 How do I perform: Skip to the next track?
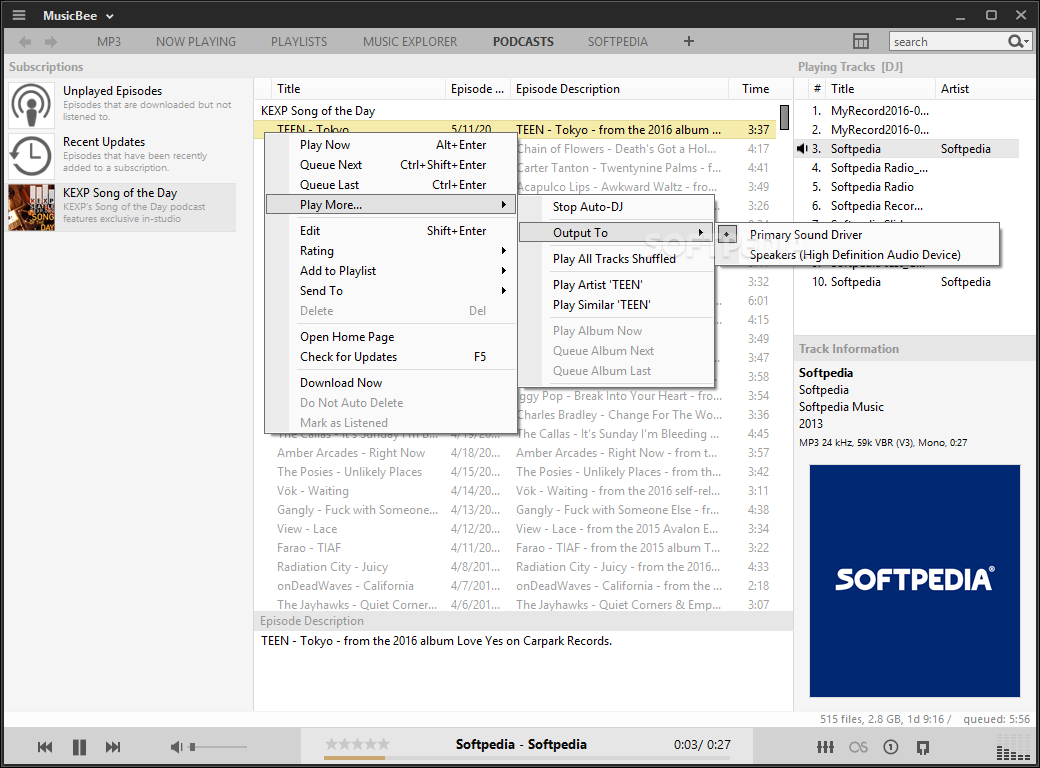[113, 747]
